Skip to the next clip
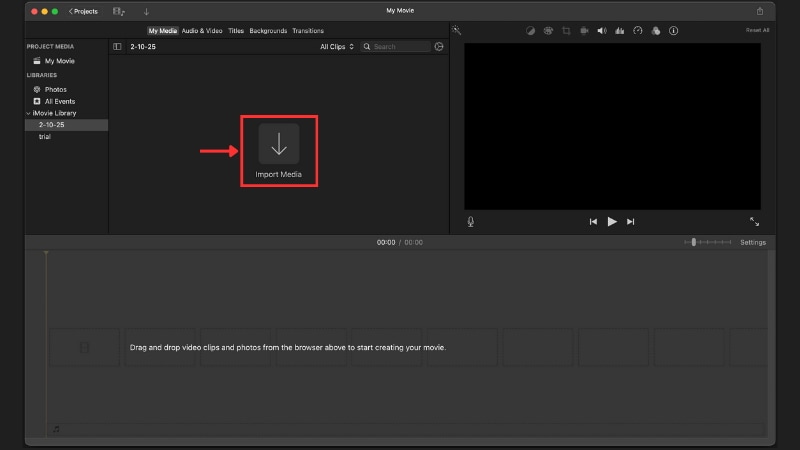Image resolution: width=800 pixels, height=450 pixels. (x=631, y=221)
